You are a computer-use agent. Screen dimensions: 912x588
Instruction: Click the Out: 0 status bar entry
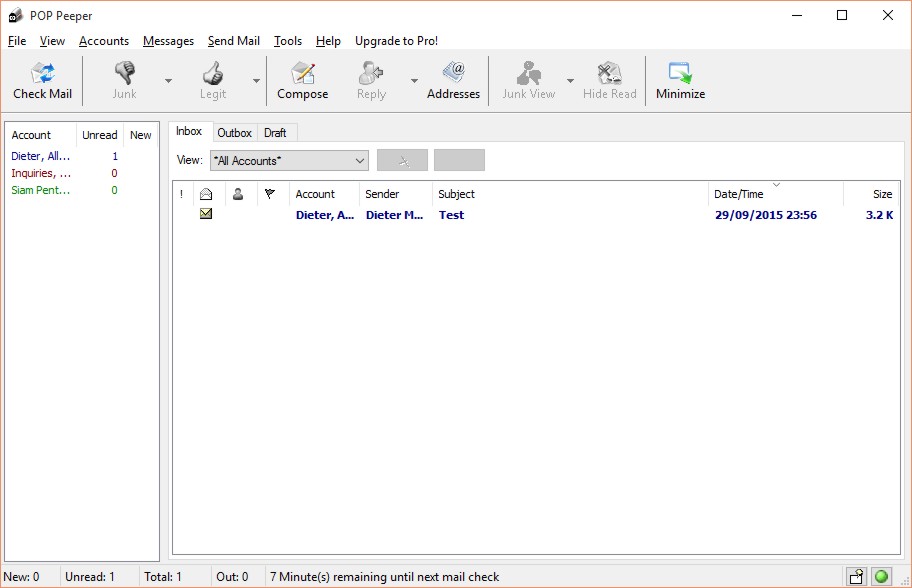tap(232, 577)
